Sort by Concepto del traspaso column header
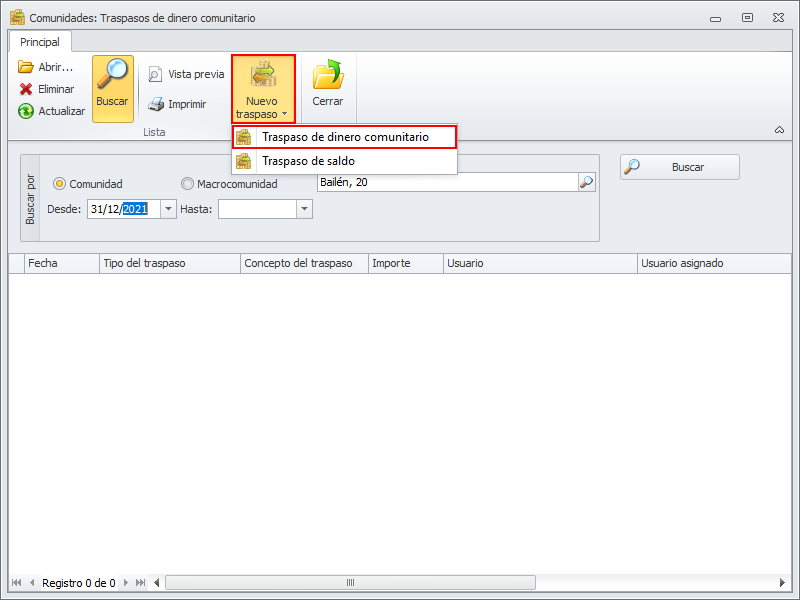 [305, 263]
